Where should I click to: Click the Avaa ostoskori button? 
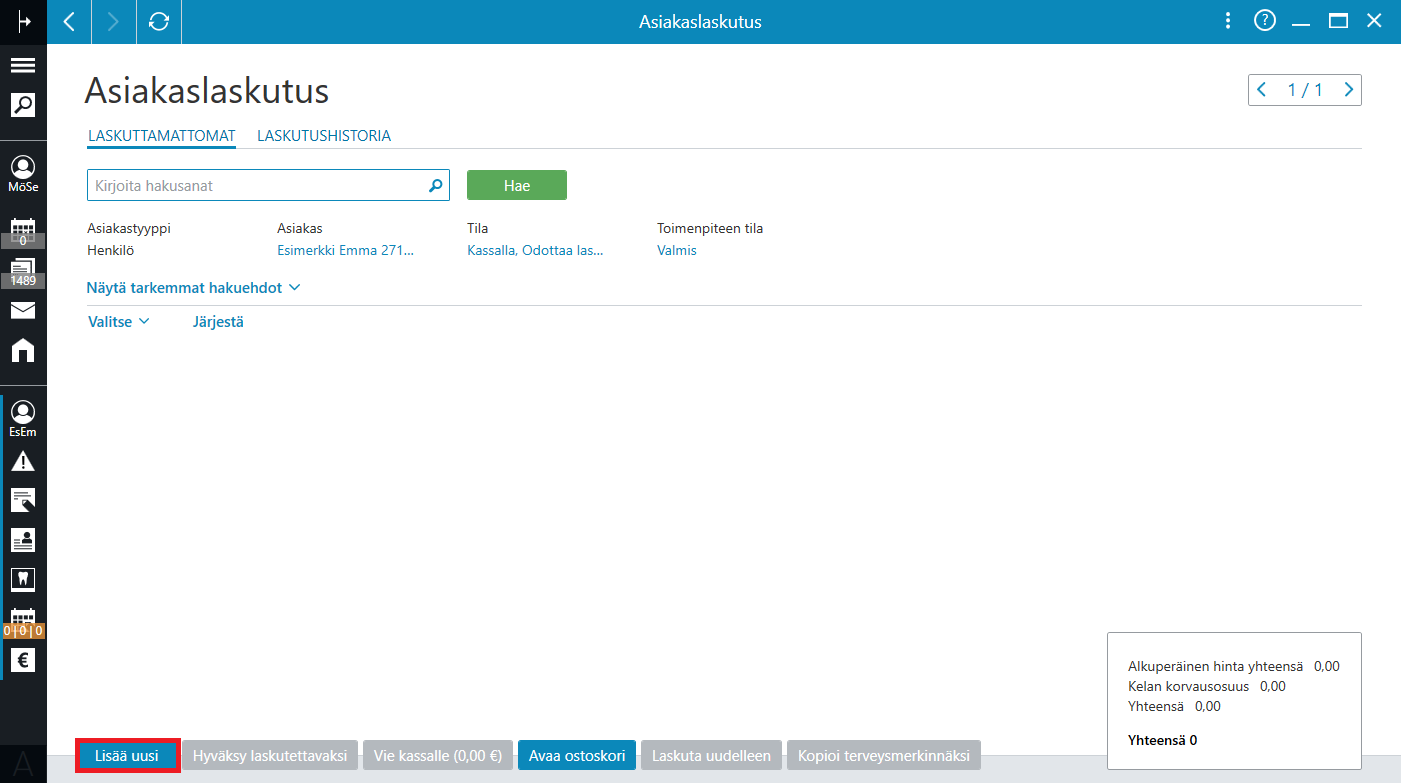click(x=577, y=756)
